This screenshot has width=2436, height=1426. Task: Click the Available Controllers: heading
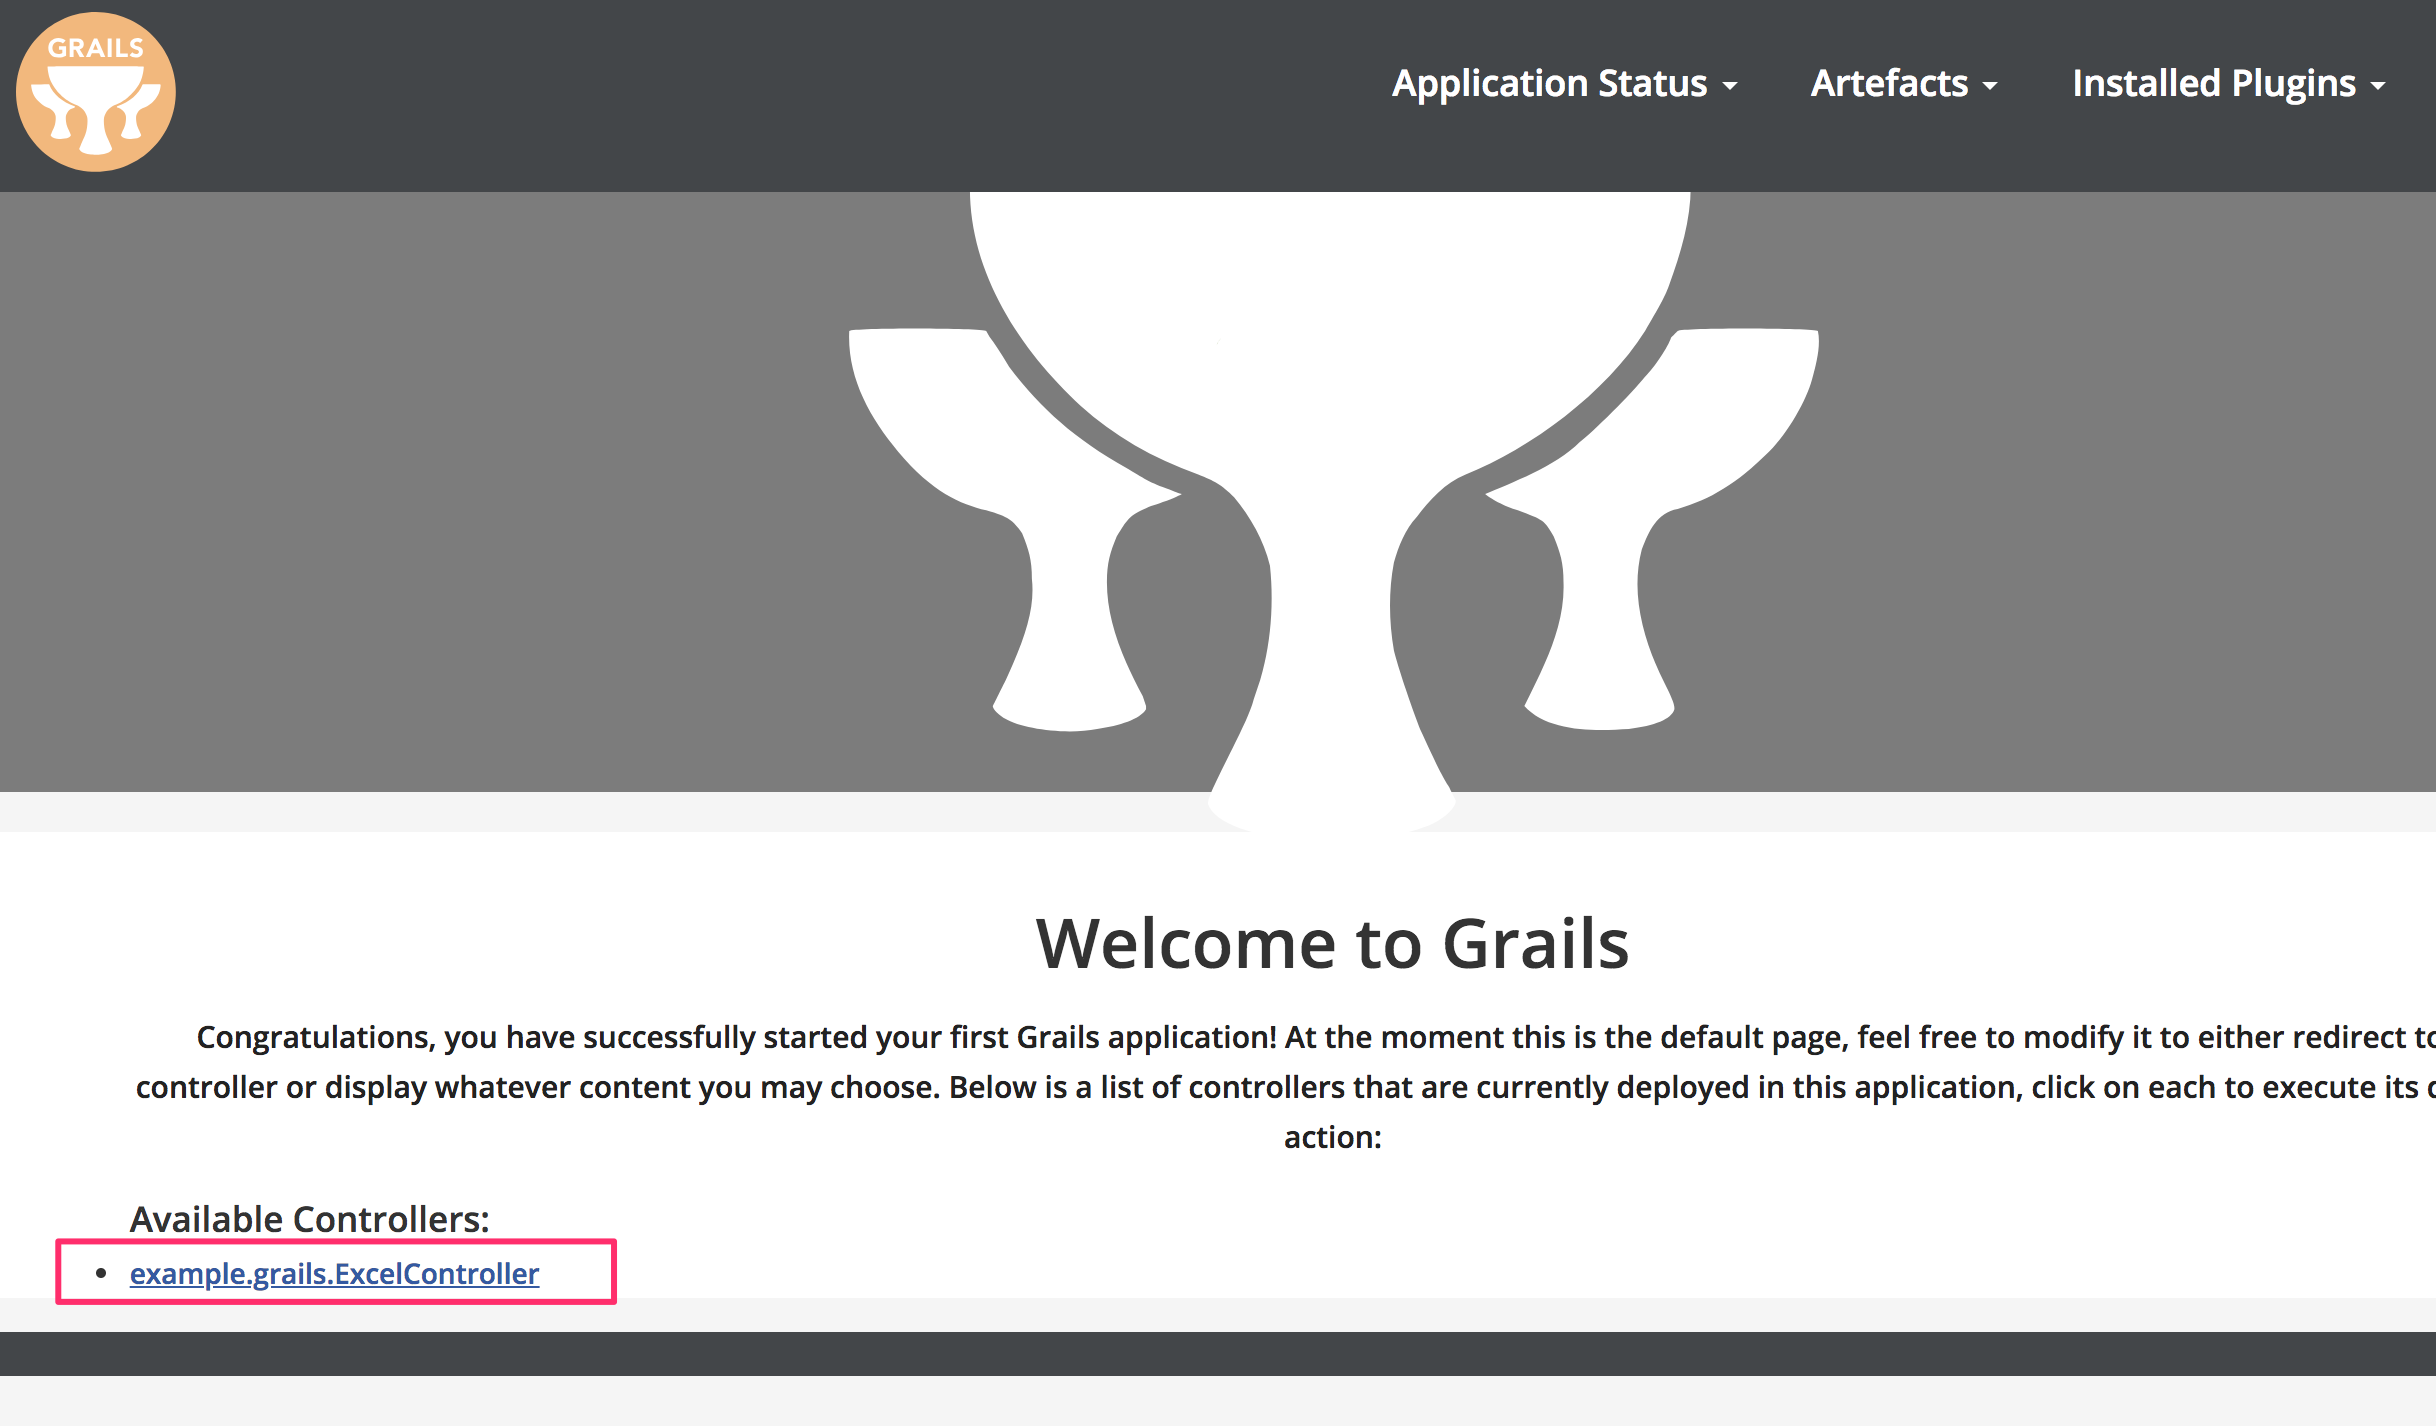pyautogui.click(x=310, y=1219)
